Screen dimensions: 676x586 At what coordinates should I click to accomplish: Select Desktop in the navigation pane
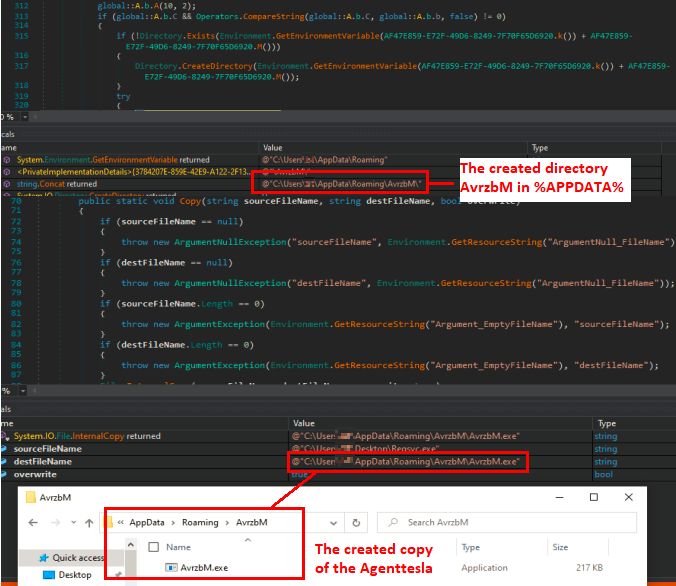pos(75,575)
